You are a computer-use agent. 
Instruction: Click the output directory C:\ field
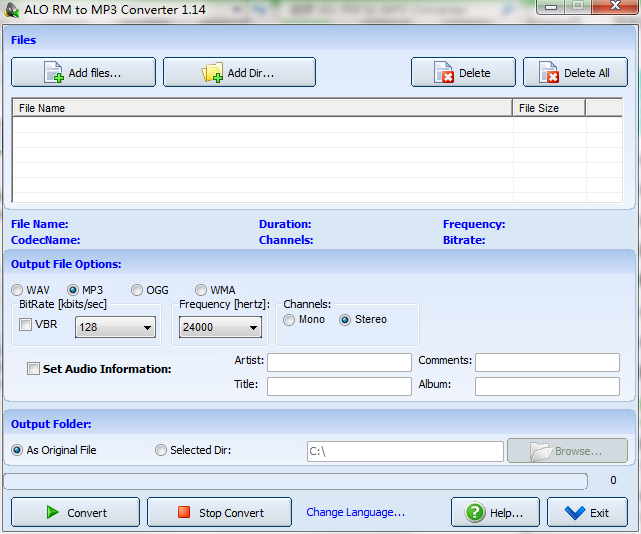405,451
